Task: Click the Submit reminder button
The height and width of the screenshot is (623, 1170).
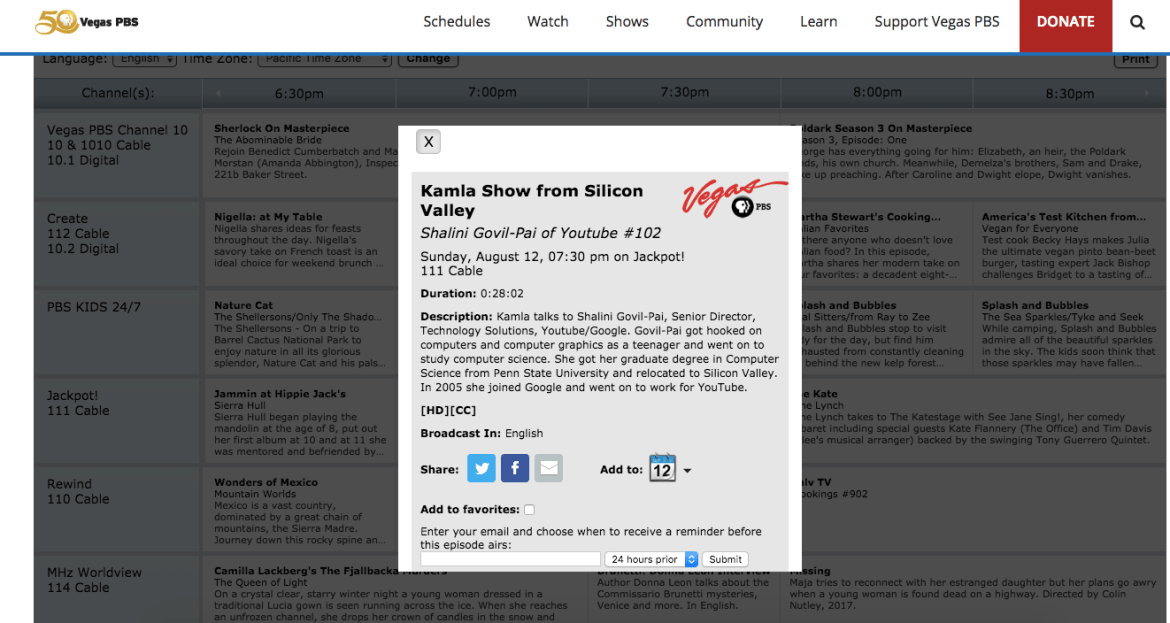Action: coord(725,560)
